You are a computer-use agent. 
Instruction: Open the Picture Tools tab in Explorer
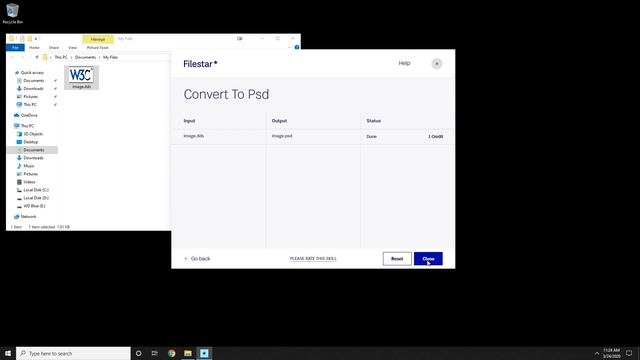pyautogui.click(x=98, y=48)
